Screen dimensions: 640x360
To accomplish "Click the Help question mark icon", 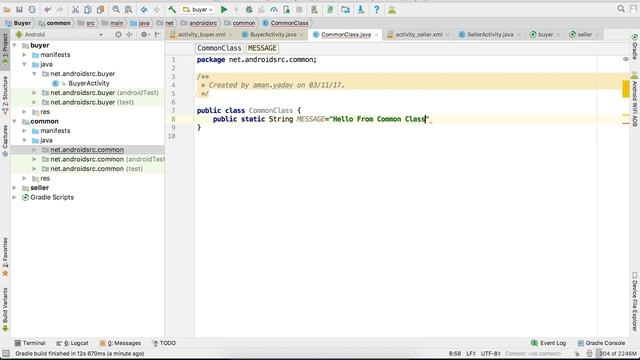I will [376, 9].
